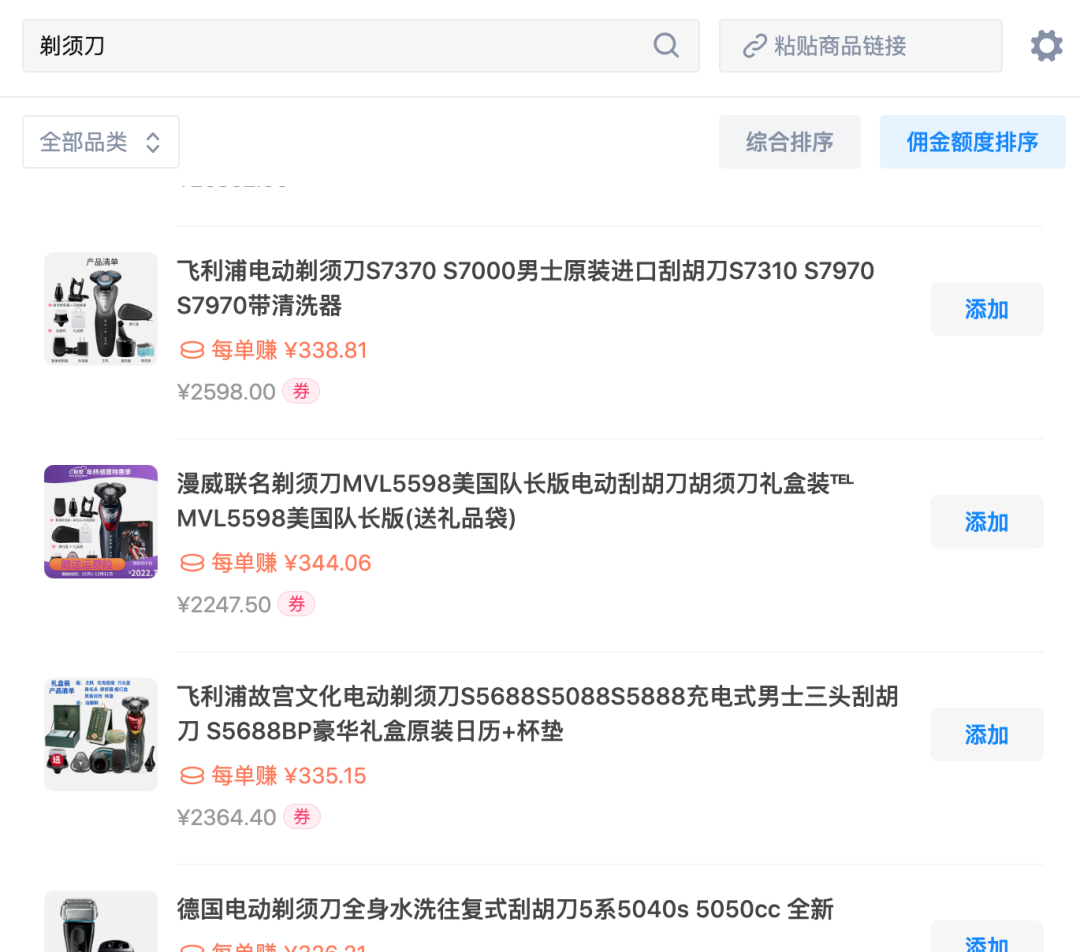The image size is (1080, 952).
Task: Open title 飞利浦故宫文化电动剃须刀S5688
Action: tap(537, 714)
